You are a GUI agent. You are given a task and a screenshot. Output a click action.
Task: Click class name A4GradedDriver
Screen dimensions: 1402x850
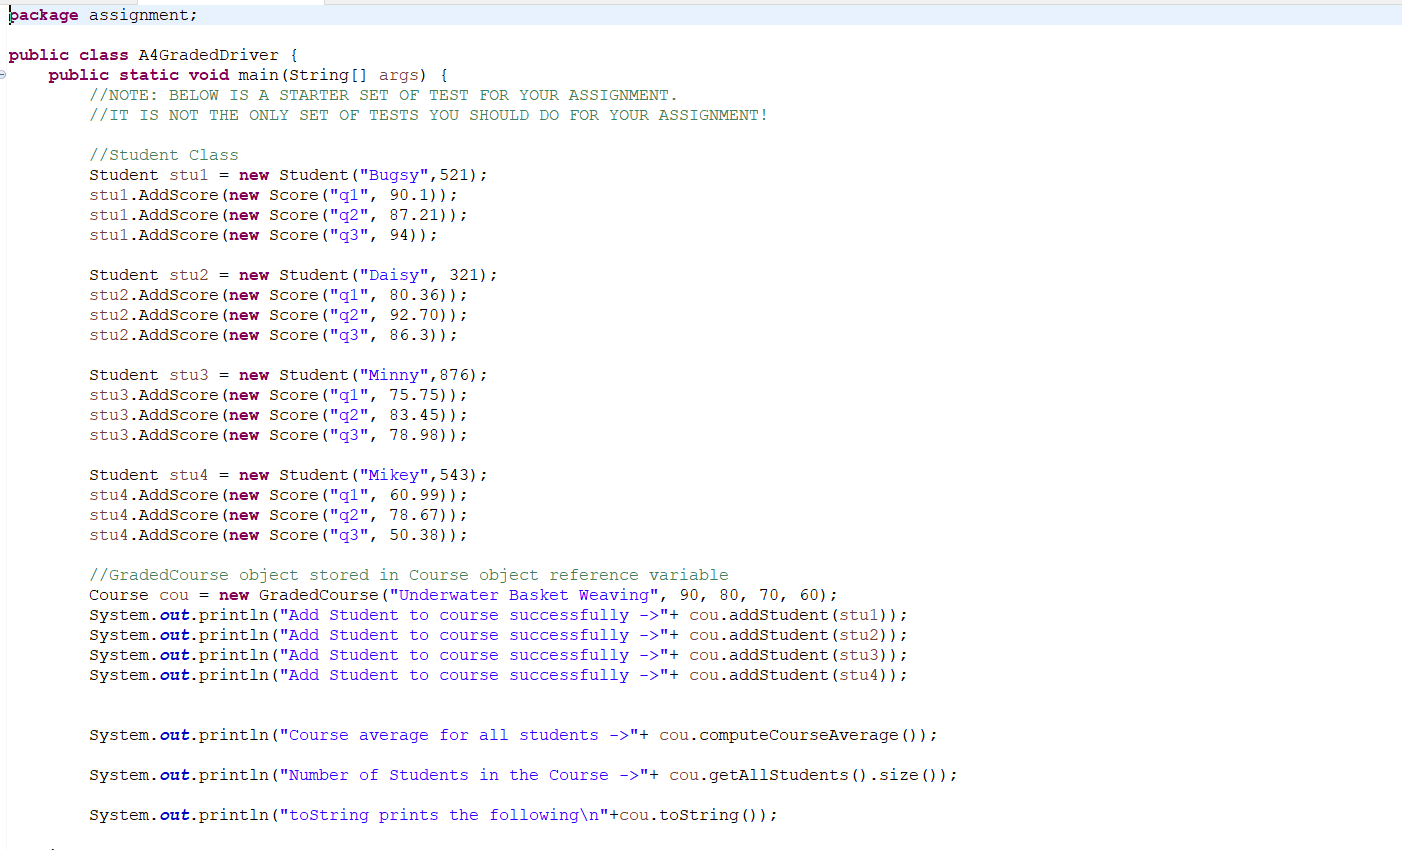(x=208, y=55)
